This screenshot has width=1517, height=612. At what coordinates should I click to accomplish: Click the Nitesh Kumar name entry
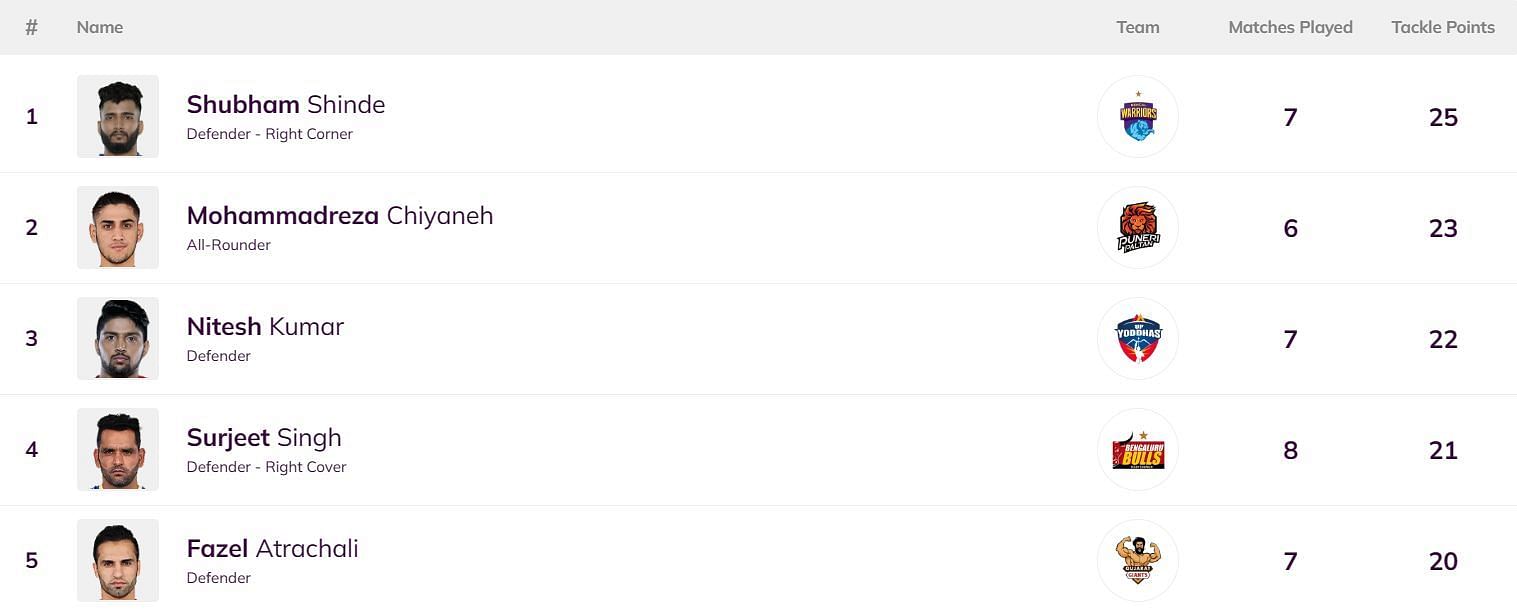pyautogui.click(x=265, y=326)
